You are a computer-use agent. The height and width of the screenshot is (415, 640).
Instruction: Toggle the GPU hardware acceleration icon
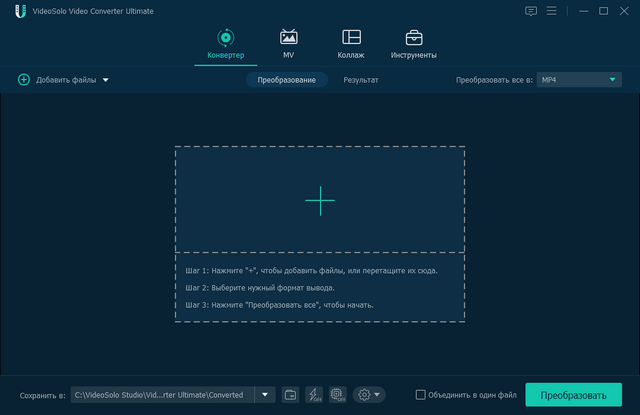pos(337,395)
